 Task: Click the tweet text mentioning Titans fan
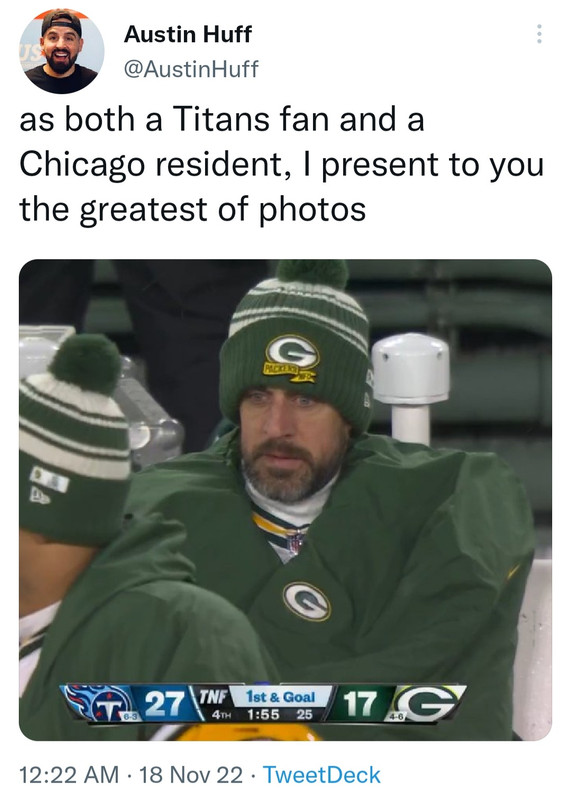click(281, 164)
